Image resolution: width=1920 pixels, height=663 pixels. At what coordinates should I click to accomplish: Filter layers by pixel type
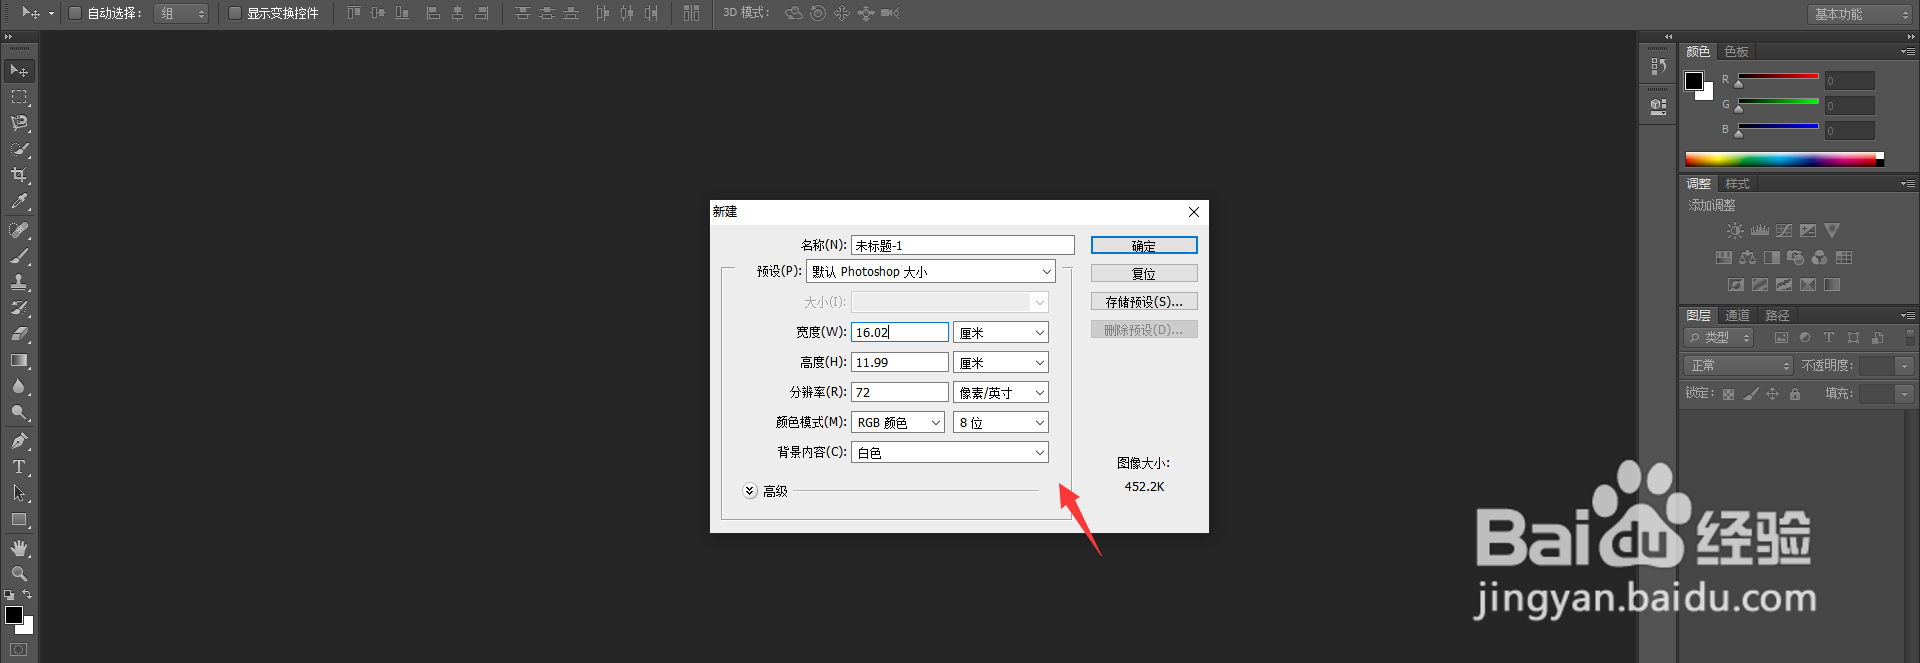pos(1781,338)
